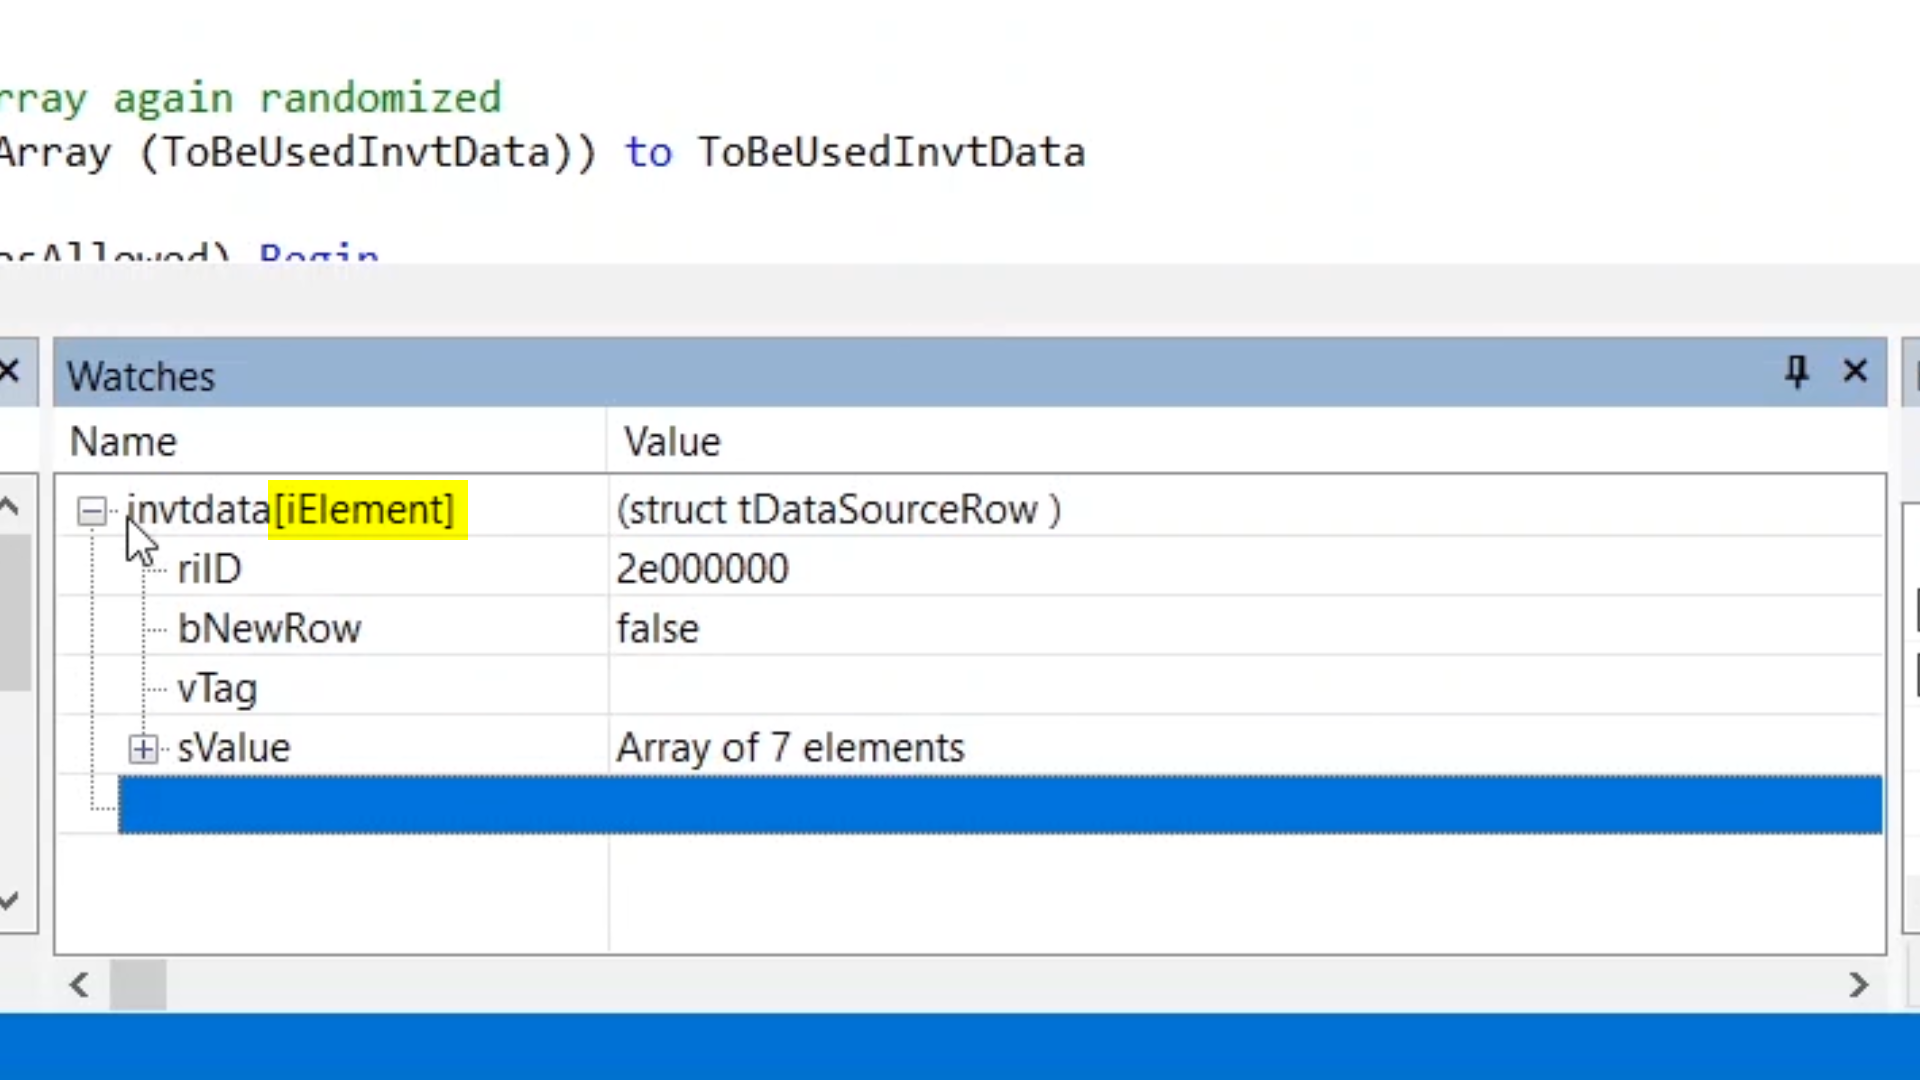1920x1080 pixels.
Task: Click the highlighted empty watch row
Action: click(998, 805)
